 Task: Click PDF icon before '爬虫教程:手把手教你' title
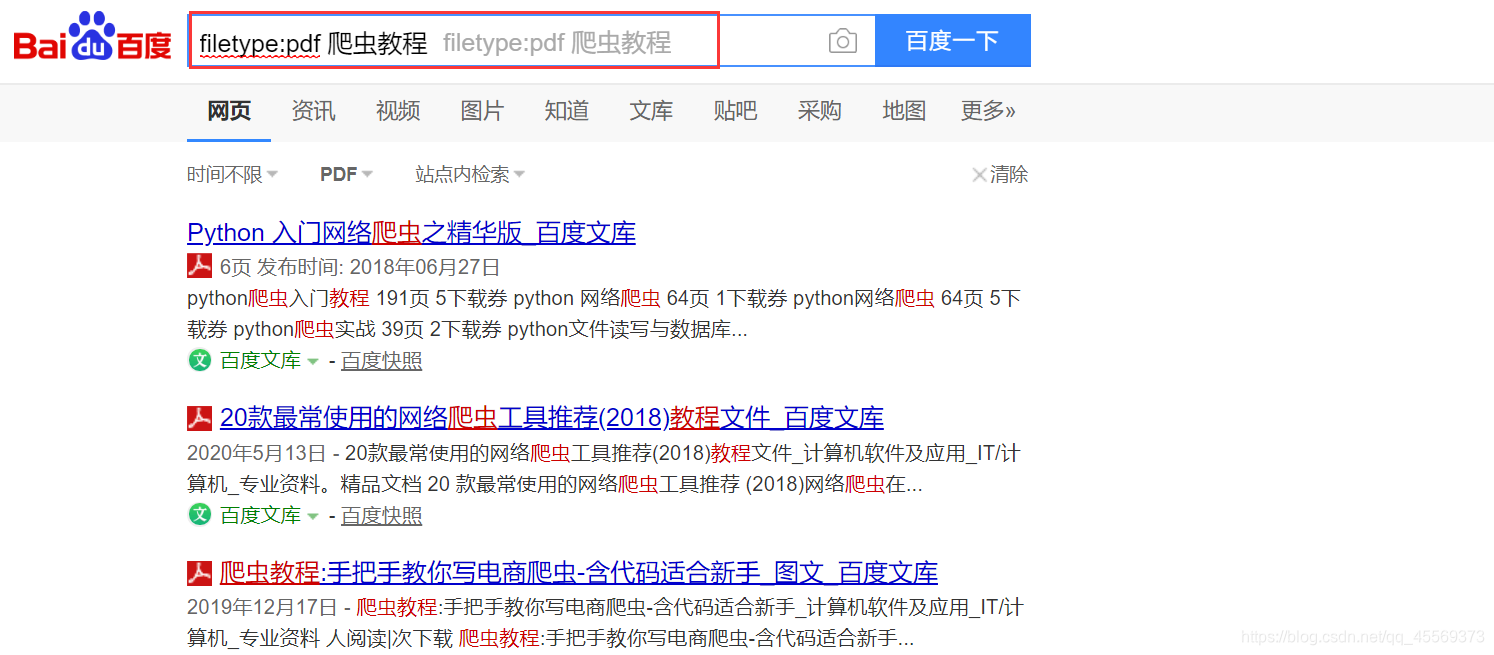click(199, 574)
